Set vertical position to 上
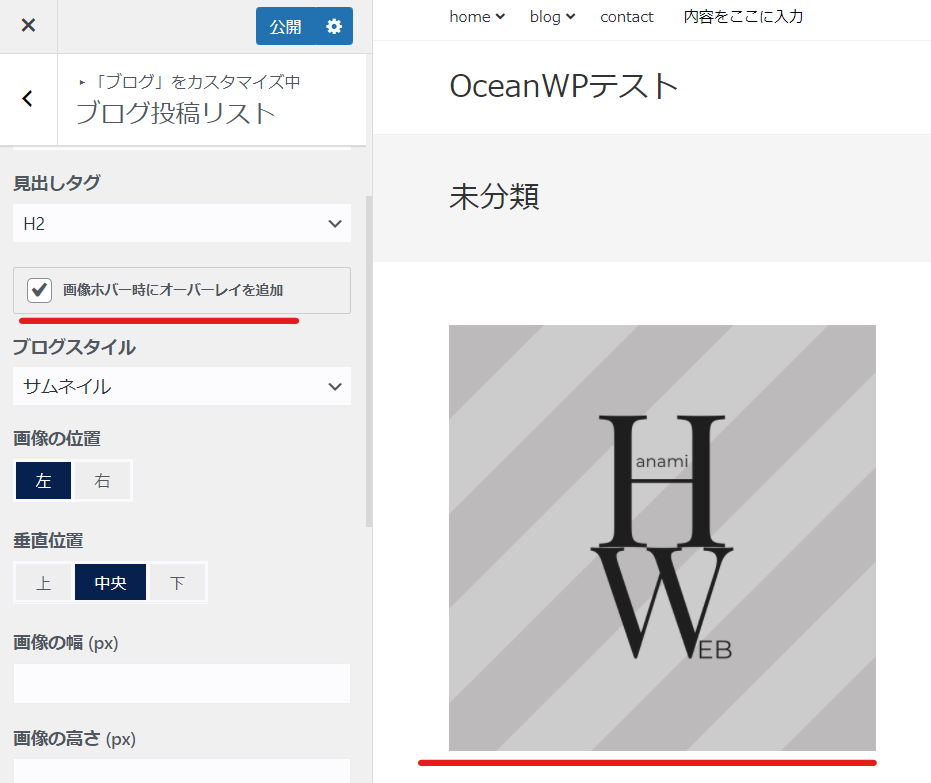931x783 pixels. click(43, 582)
